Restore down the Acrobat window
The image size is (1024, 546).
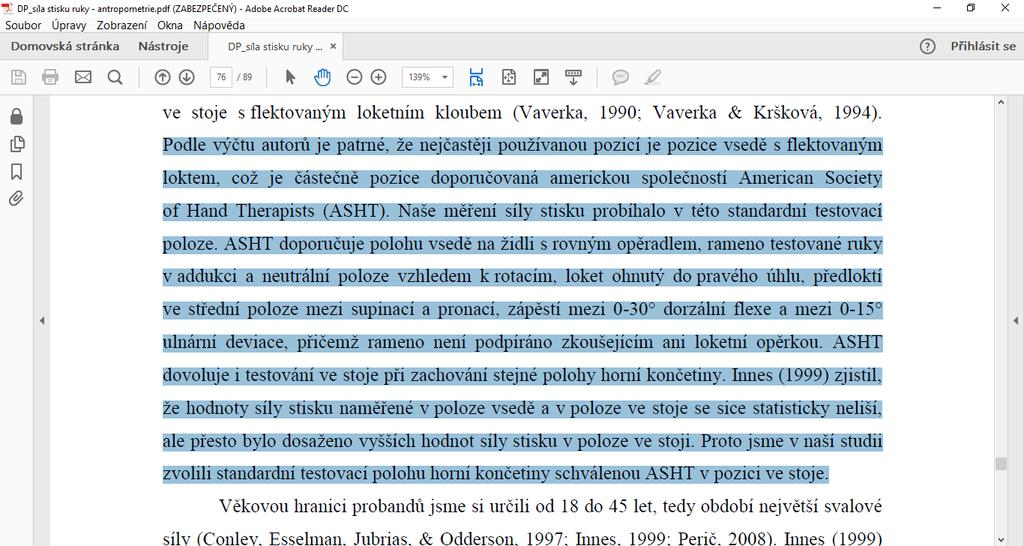click(x=971, y=8)
